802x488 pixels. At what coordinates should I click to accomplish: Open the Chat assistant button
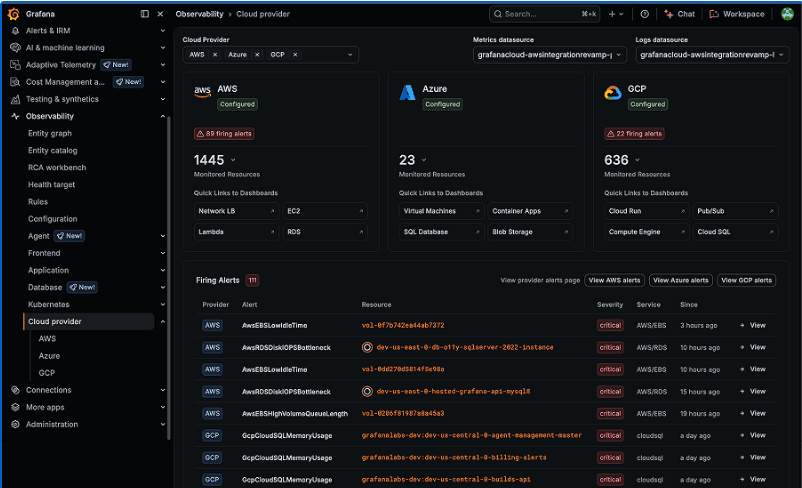point(680,14)
